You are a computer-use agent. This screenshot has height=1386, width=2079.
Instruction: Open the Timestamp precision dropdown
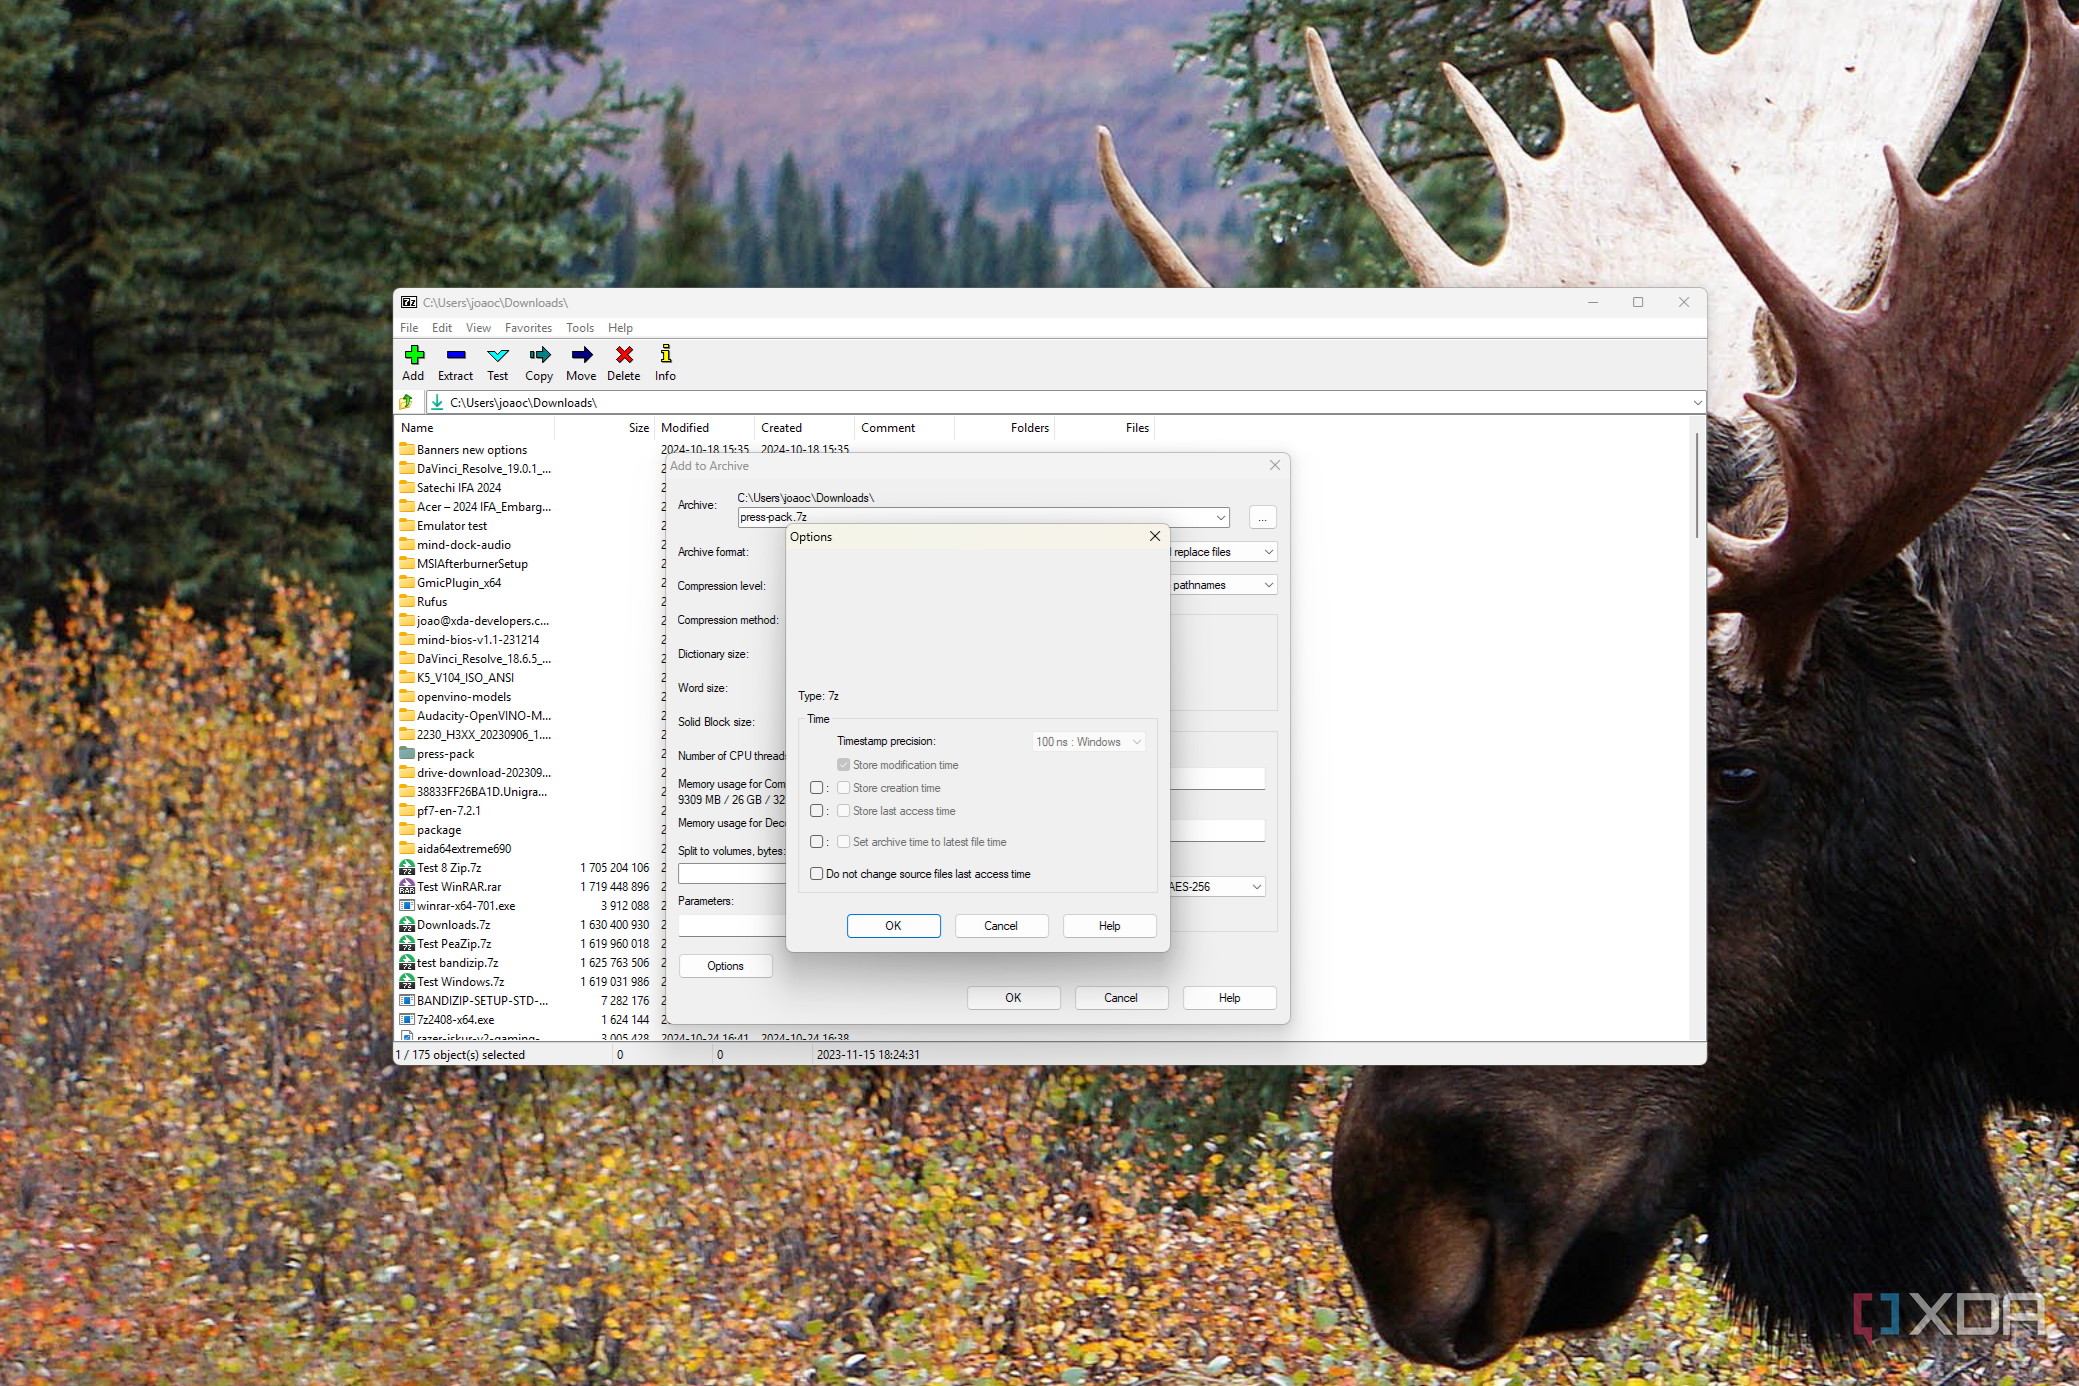click(x=1089, y=742)
